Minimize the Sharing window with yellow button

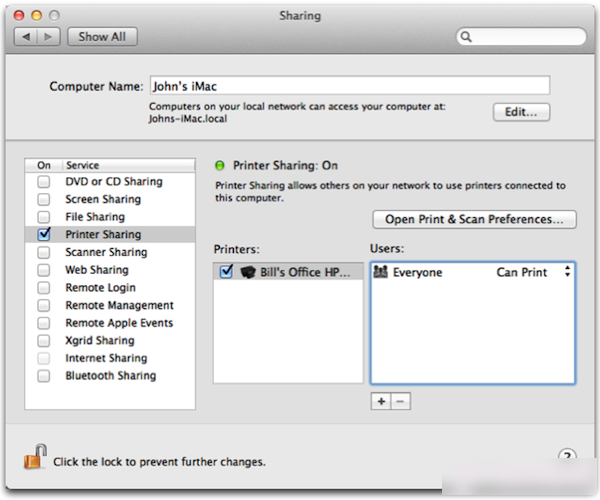(37, 15)
